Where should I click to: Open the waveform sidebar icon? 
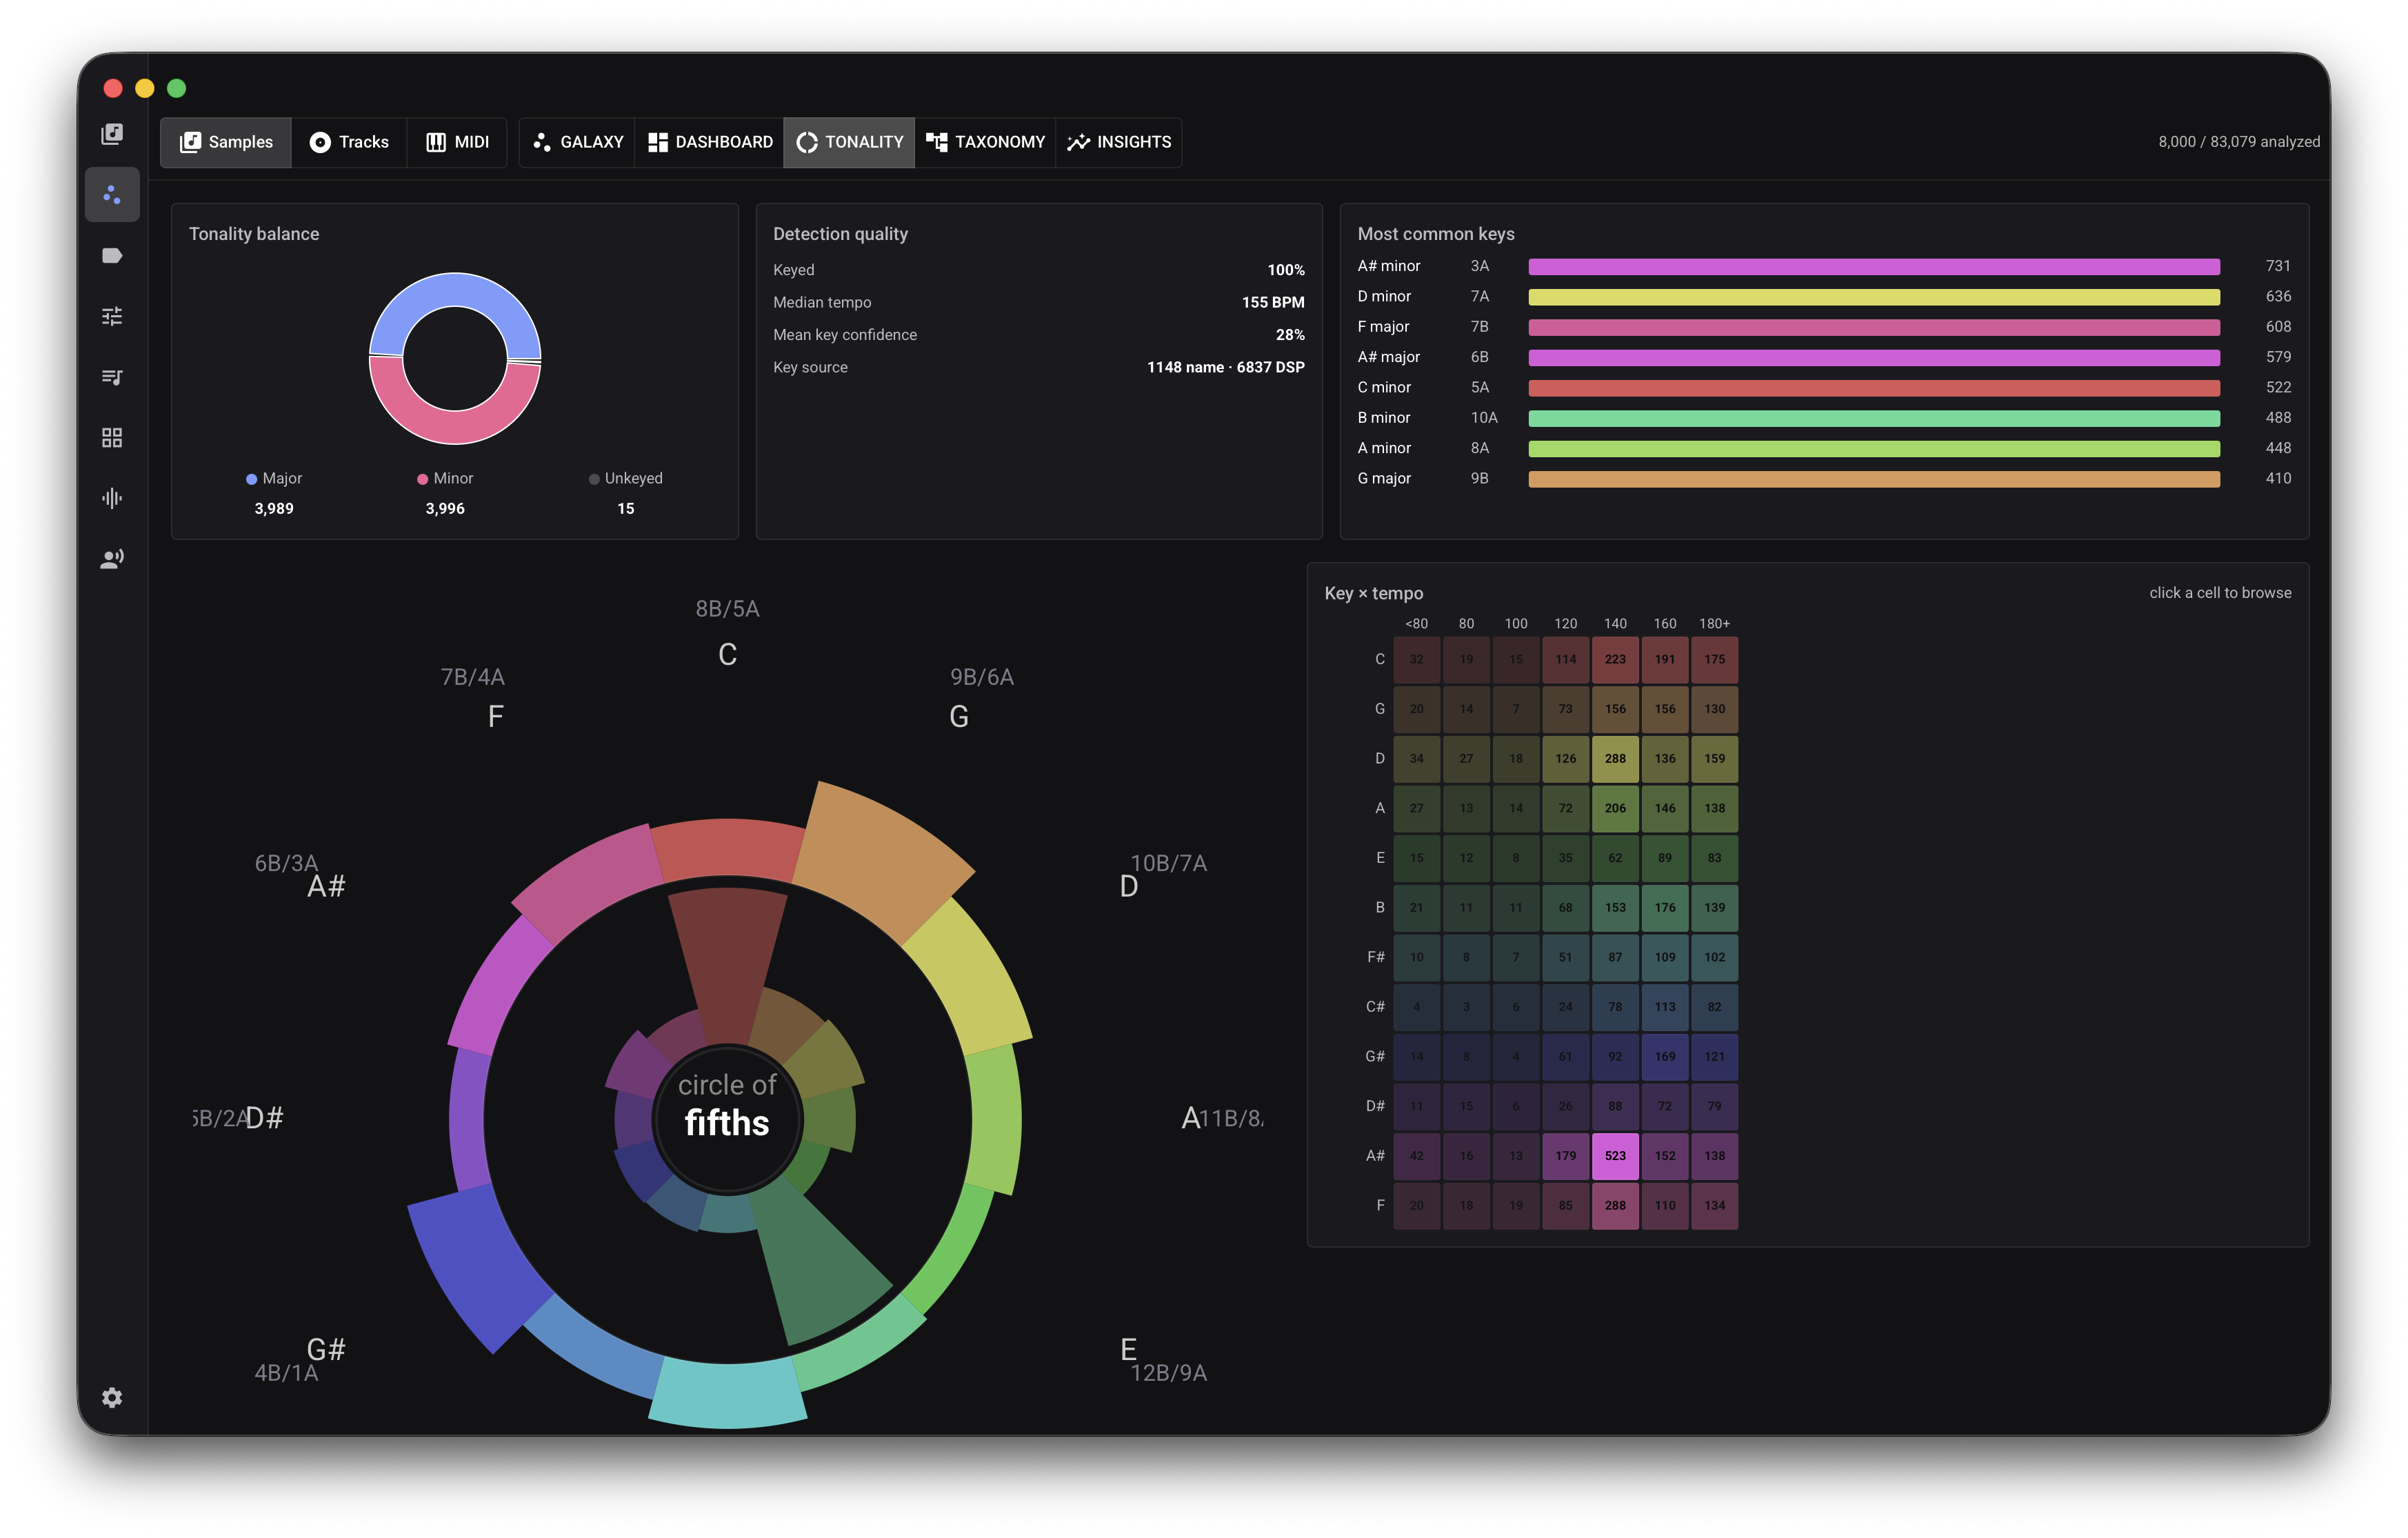[112, 498]
